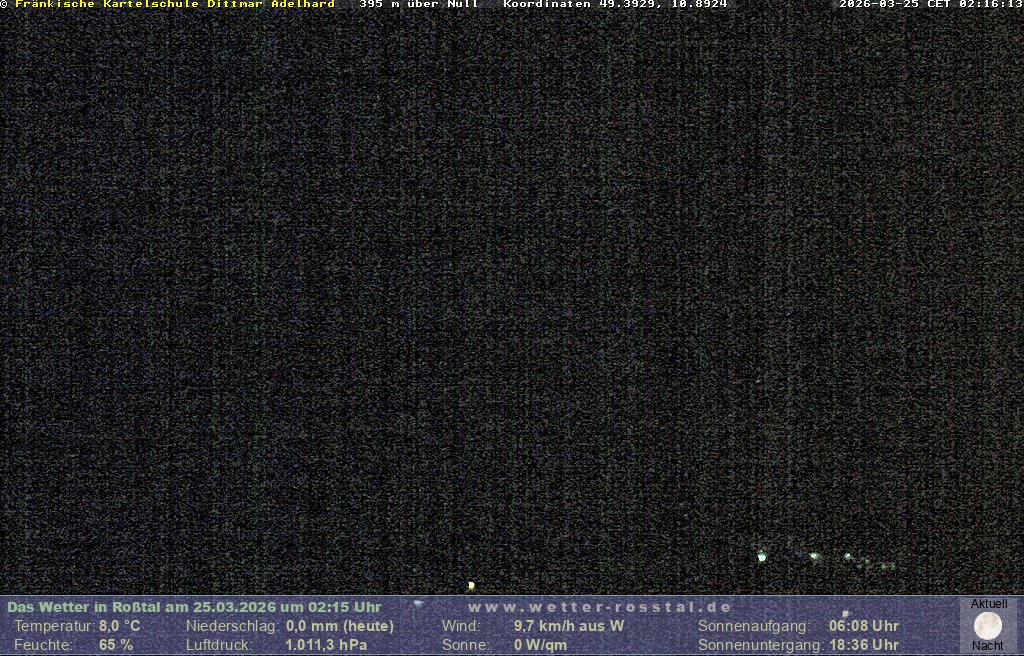Click the brightest green-white light at lower right
1024x656 pixels.
762,557
